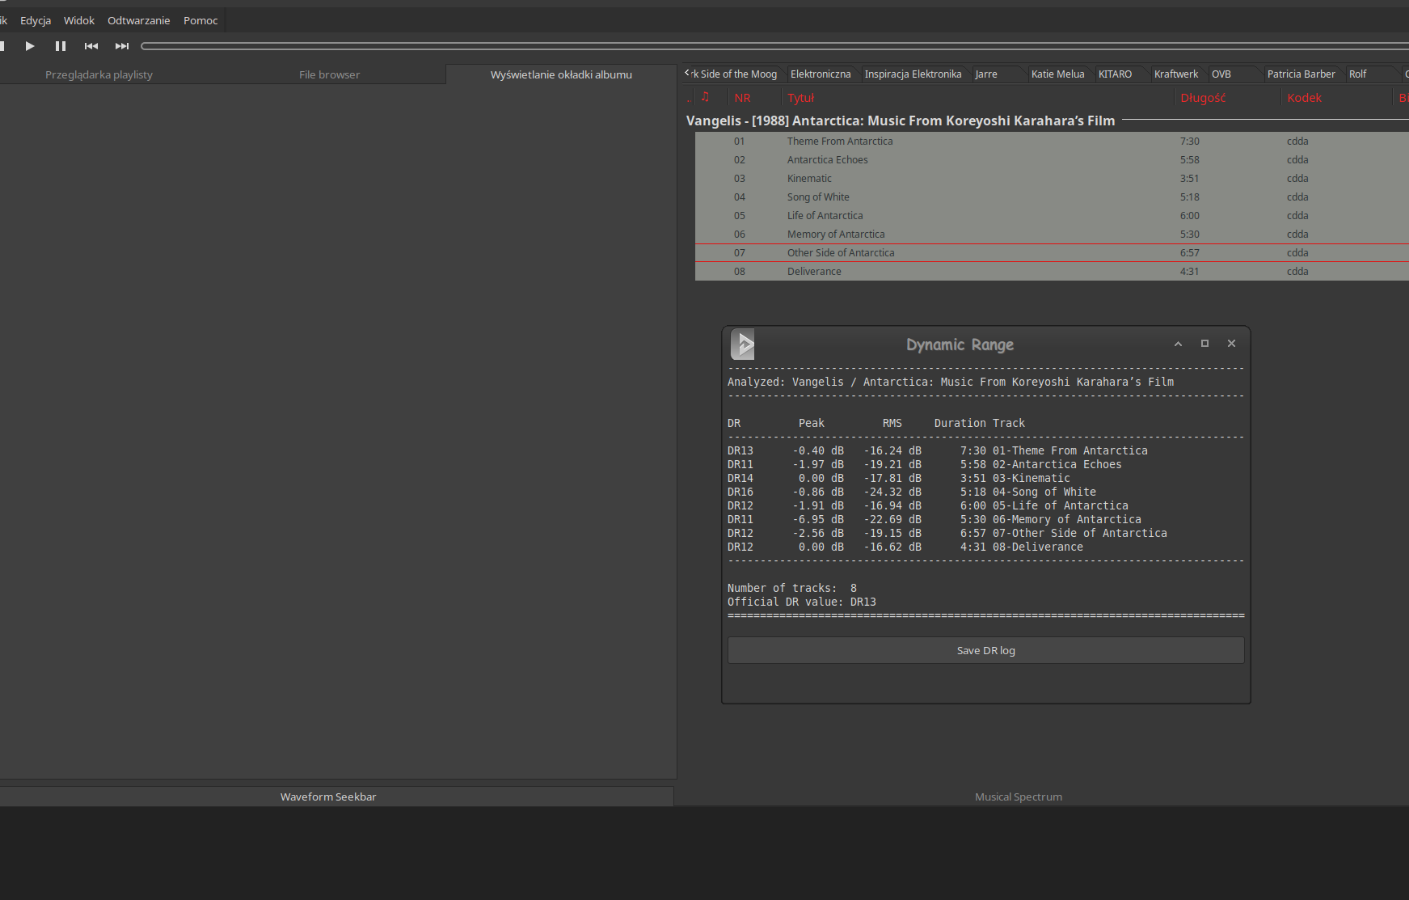This screenshot has width=1409, height=900.
Task: Select track Kinematic in playlist
Action: click(1052, 178)
